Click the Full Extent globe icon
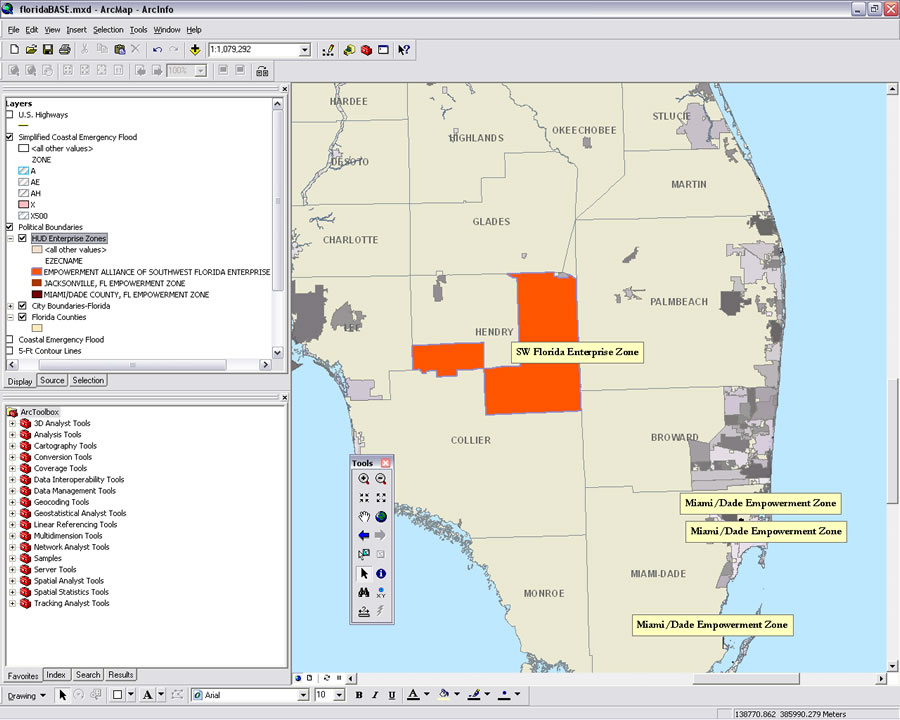 (381, 517)
